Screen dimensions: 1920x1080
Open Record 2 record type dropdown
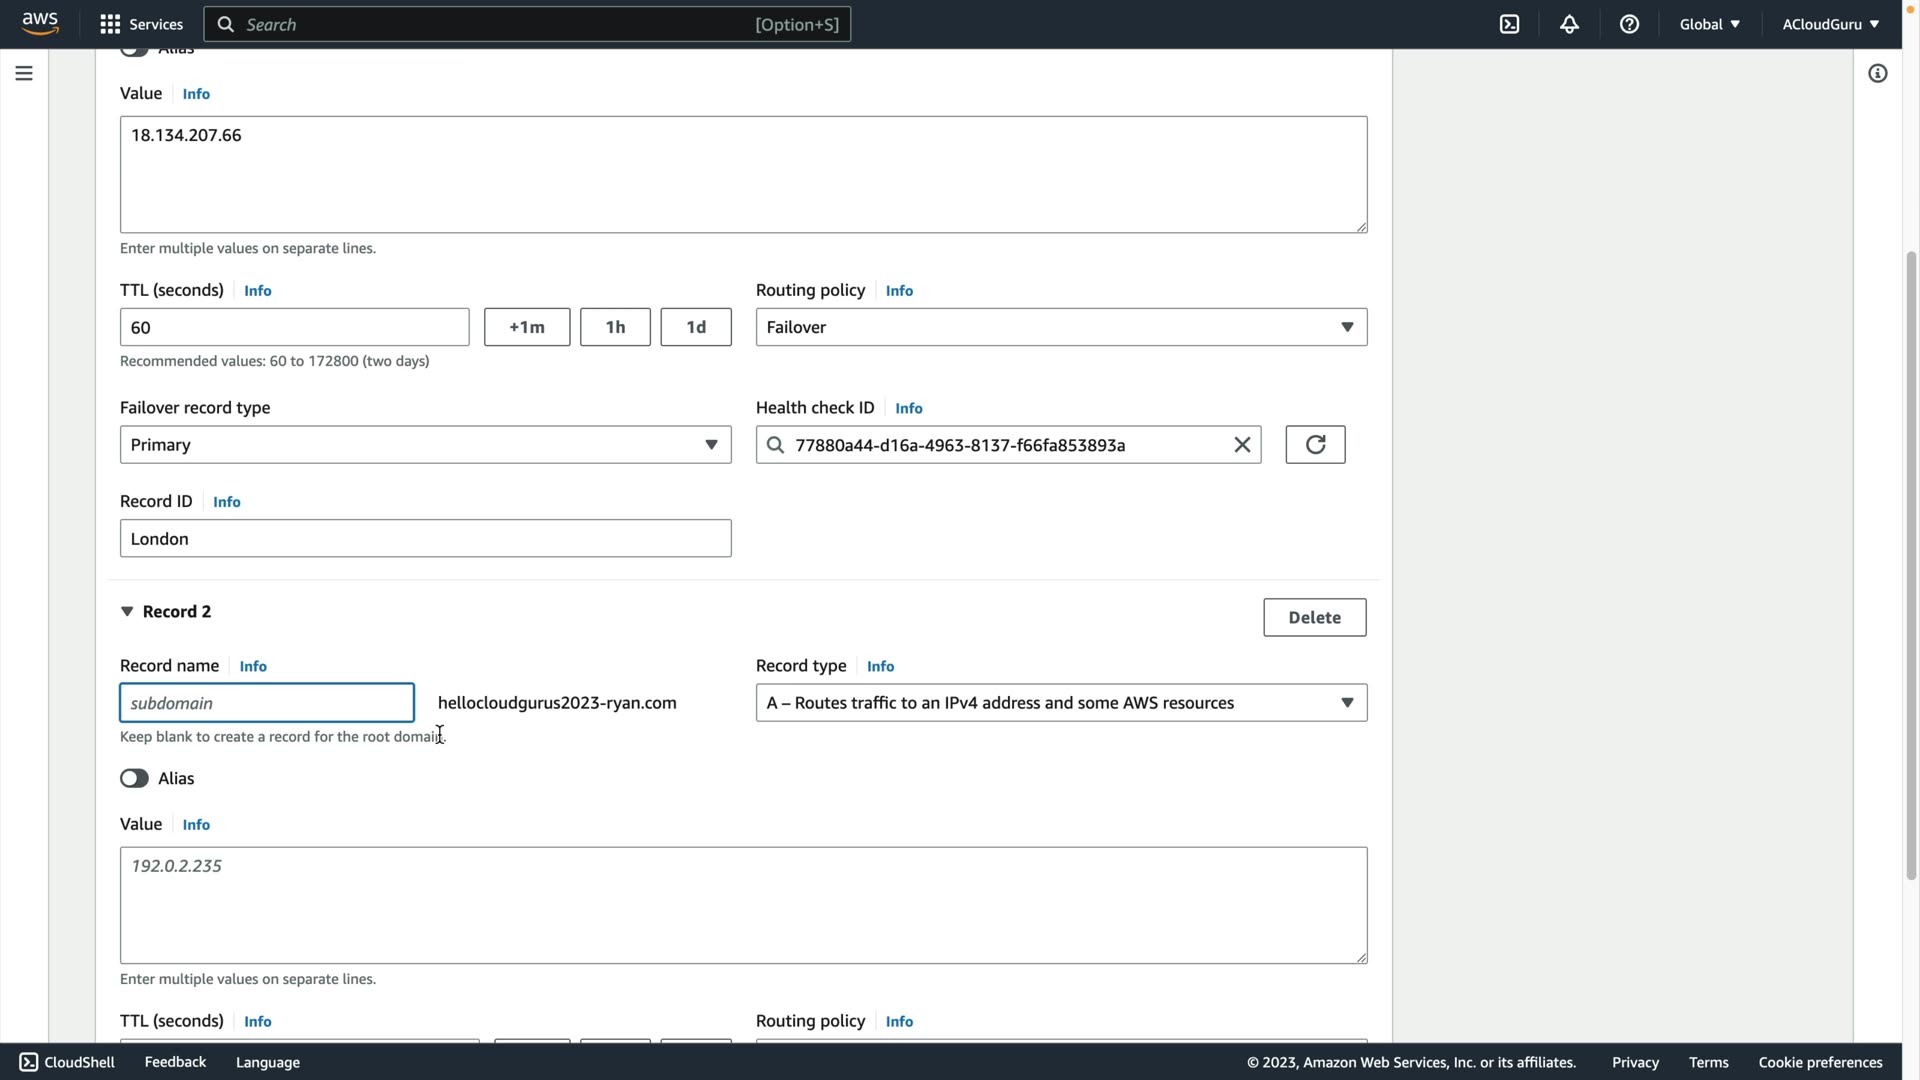click(x=1061, y=703)
